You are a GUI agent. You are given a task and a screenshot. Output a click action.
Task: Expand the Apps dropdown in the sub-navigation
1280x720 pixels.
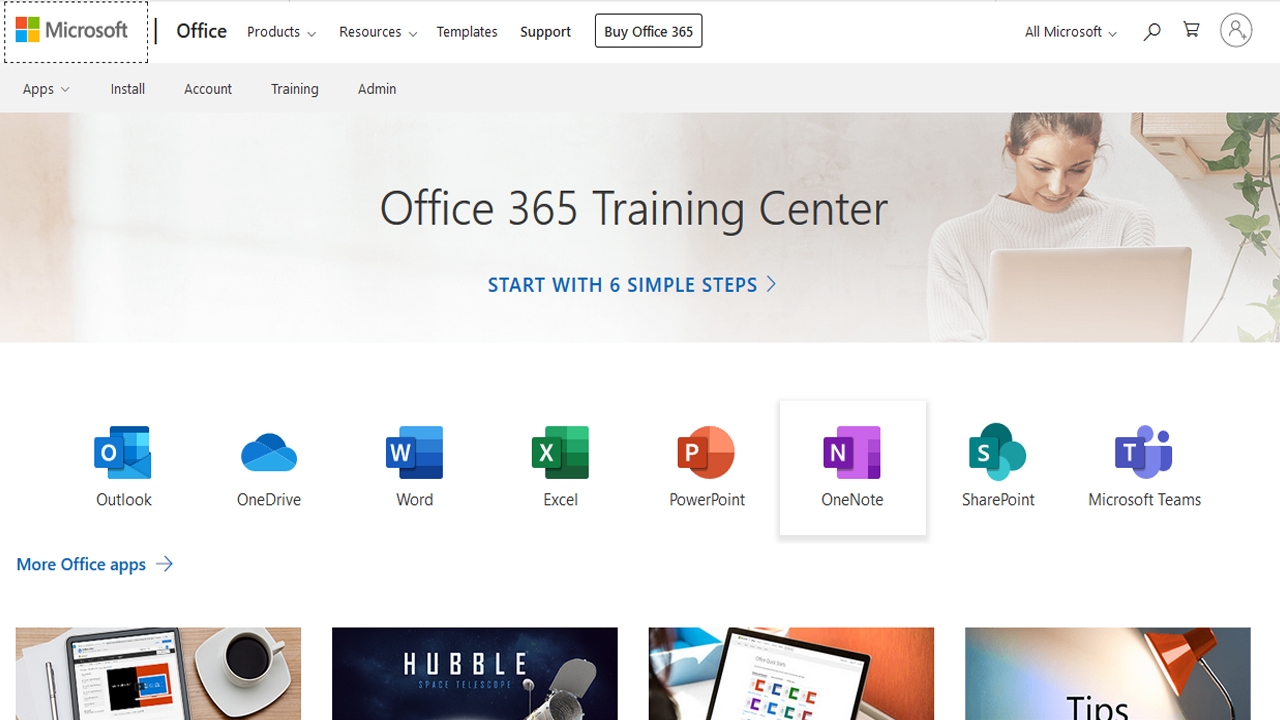click(x=46, y=89)
